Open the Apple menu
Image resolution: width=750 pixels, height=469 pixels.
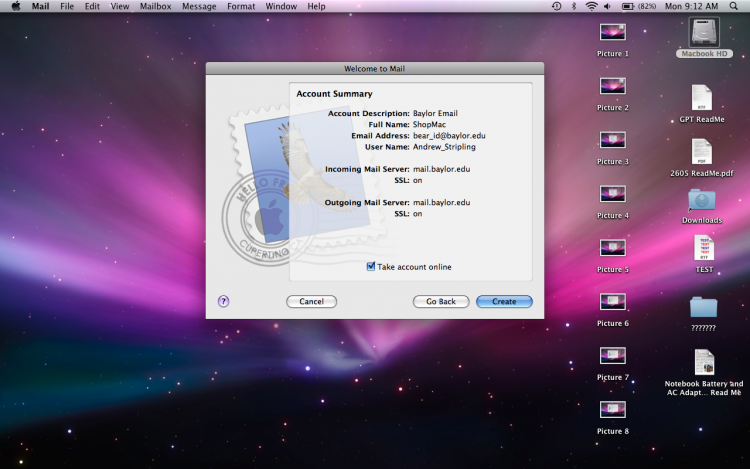[16, 6]
